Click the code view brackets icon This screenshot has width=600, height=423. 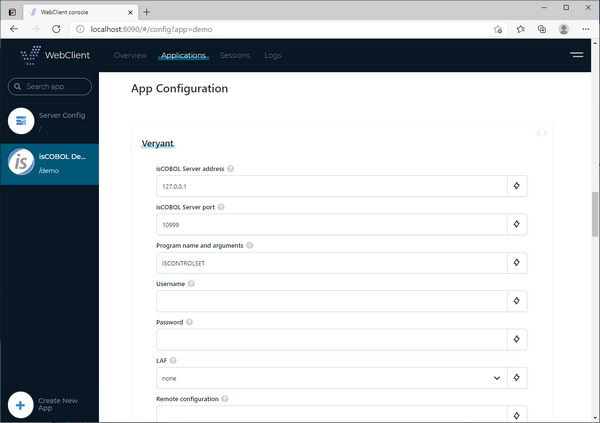coord(542,133)
